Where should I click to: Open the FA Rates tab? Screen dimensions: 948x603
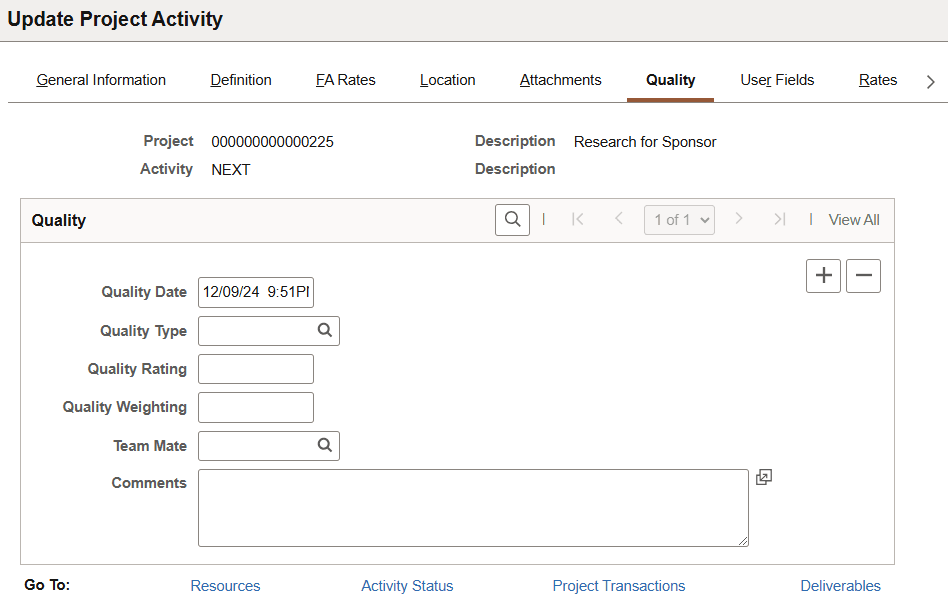[345, 80]
